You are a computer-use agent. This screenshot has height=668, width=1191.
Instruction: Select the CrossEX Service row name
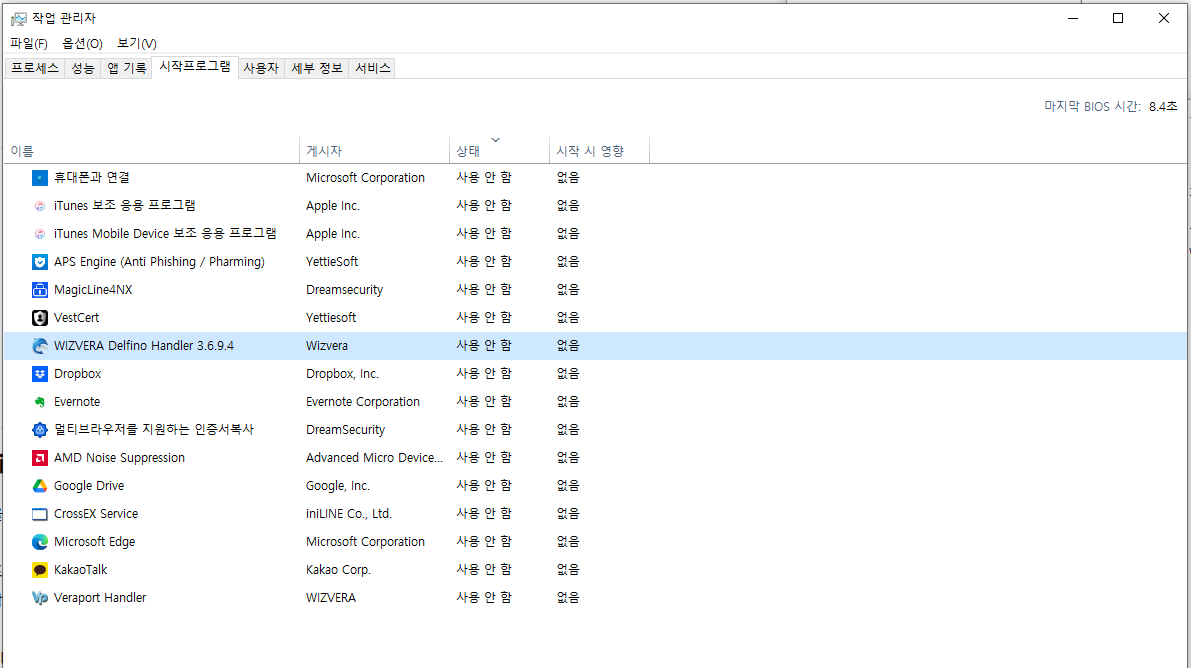(x=96, y=514)
